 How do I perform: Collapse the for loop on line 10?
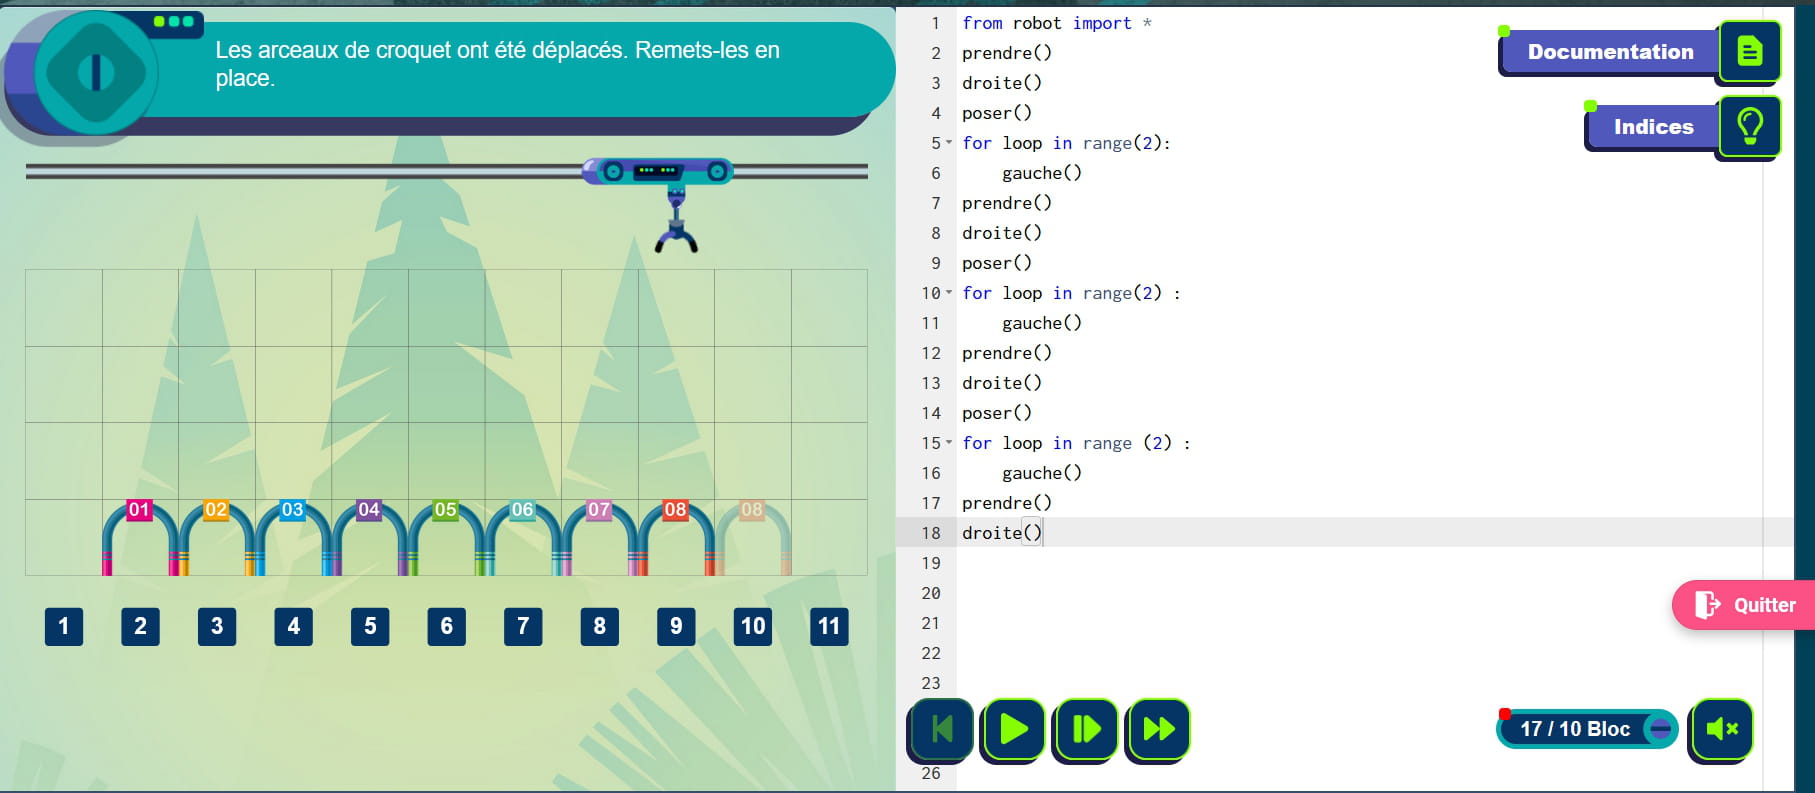(949, 293)
